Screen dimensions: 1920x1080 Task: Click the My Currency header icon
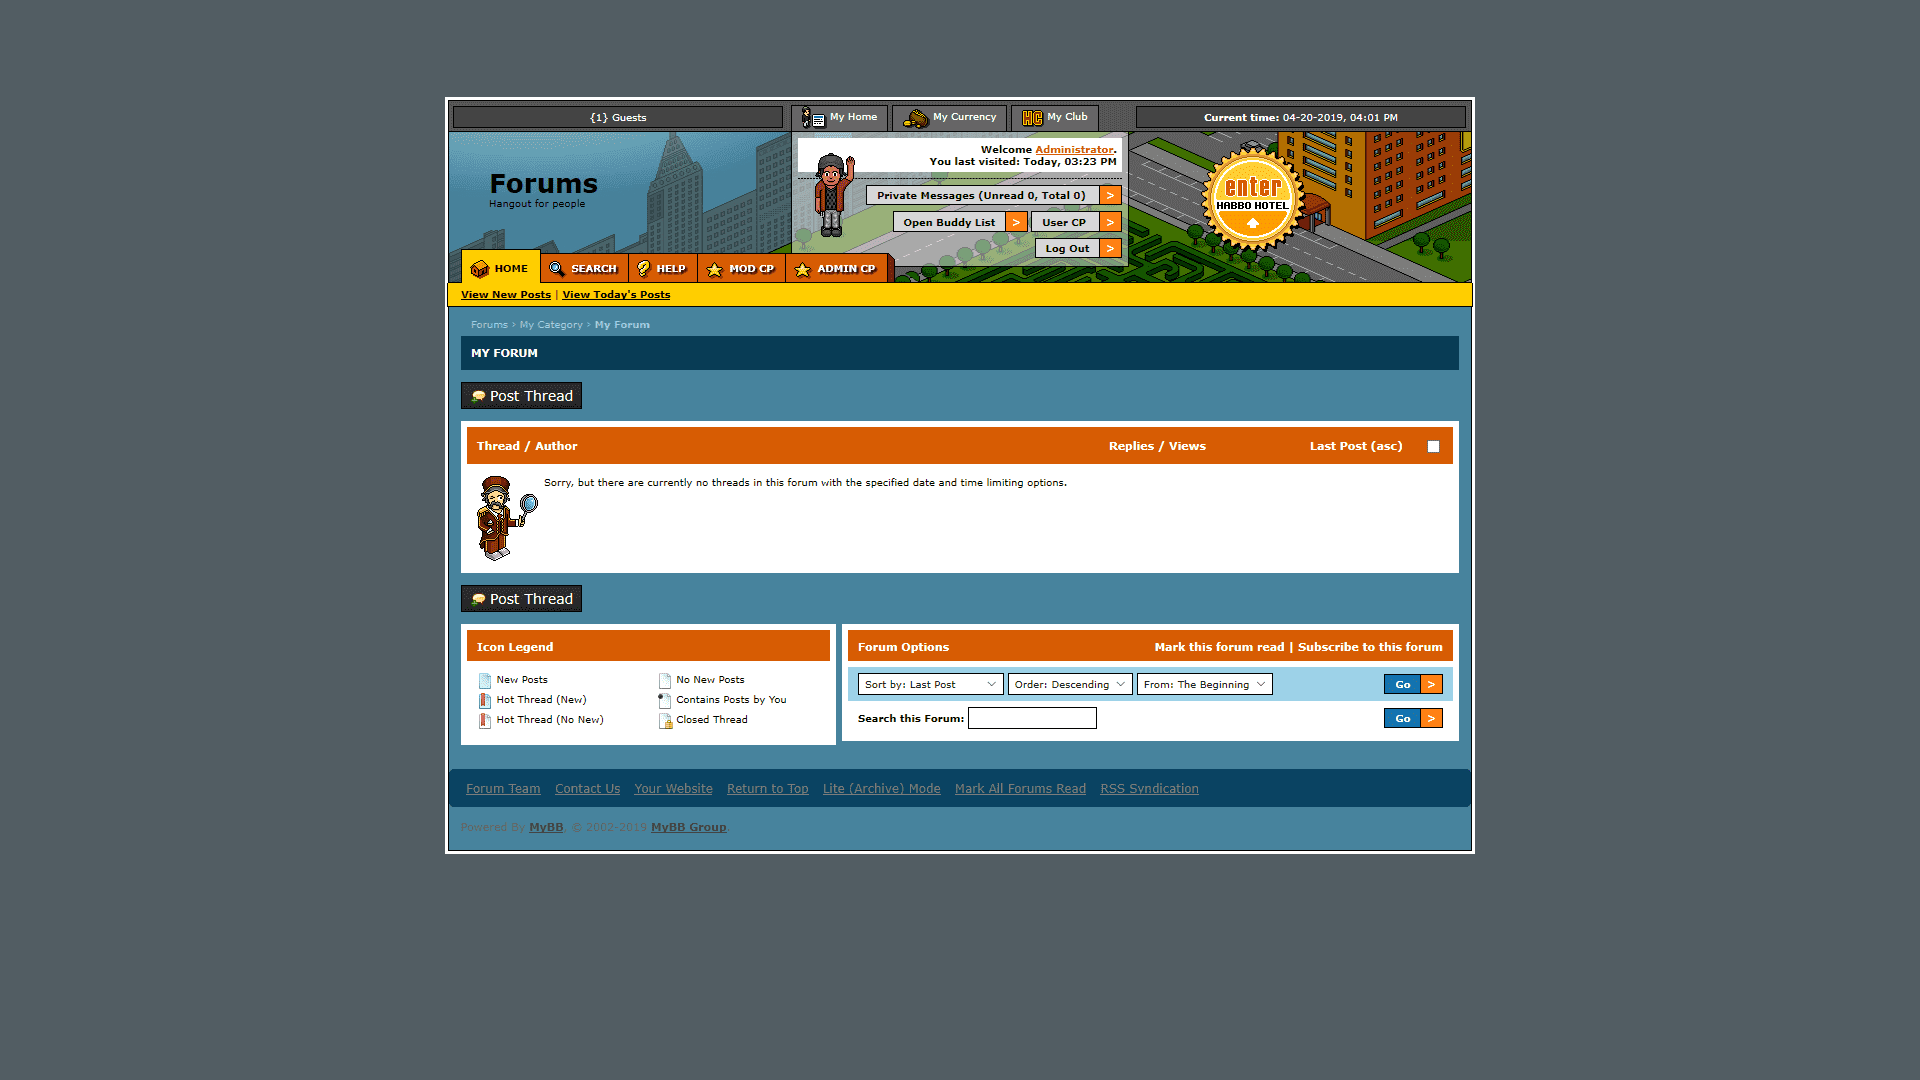[913, 117]
